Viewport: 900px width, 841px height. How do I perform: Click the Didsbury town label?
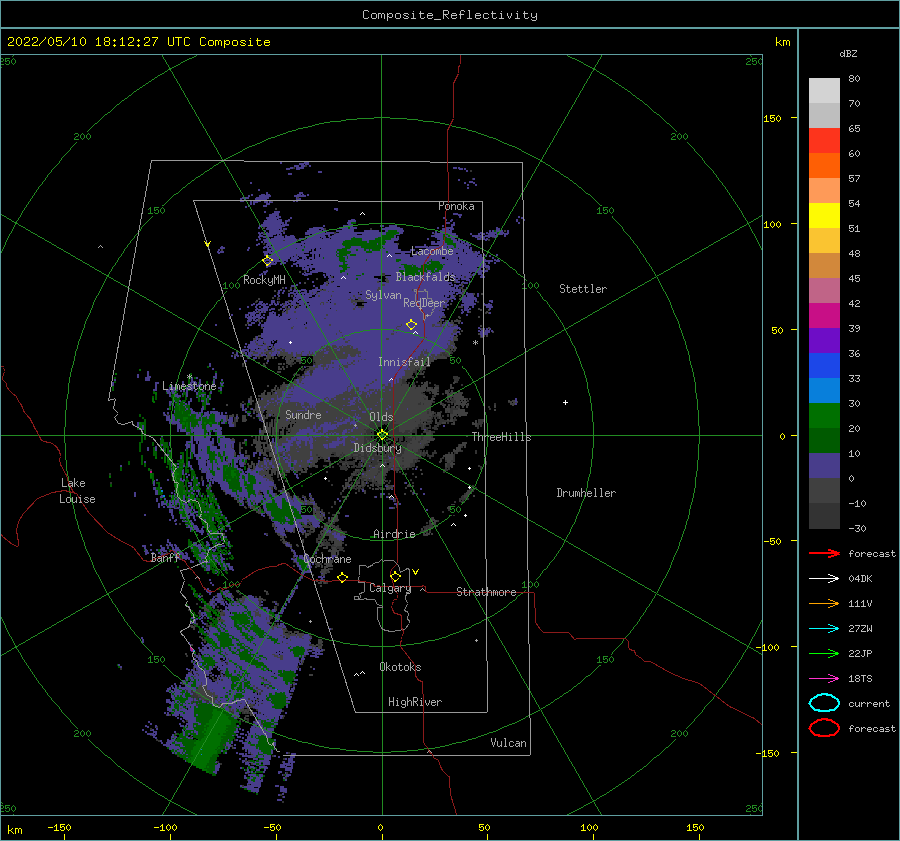pos(378,448)
